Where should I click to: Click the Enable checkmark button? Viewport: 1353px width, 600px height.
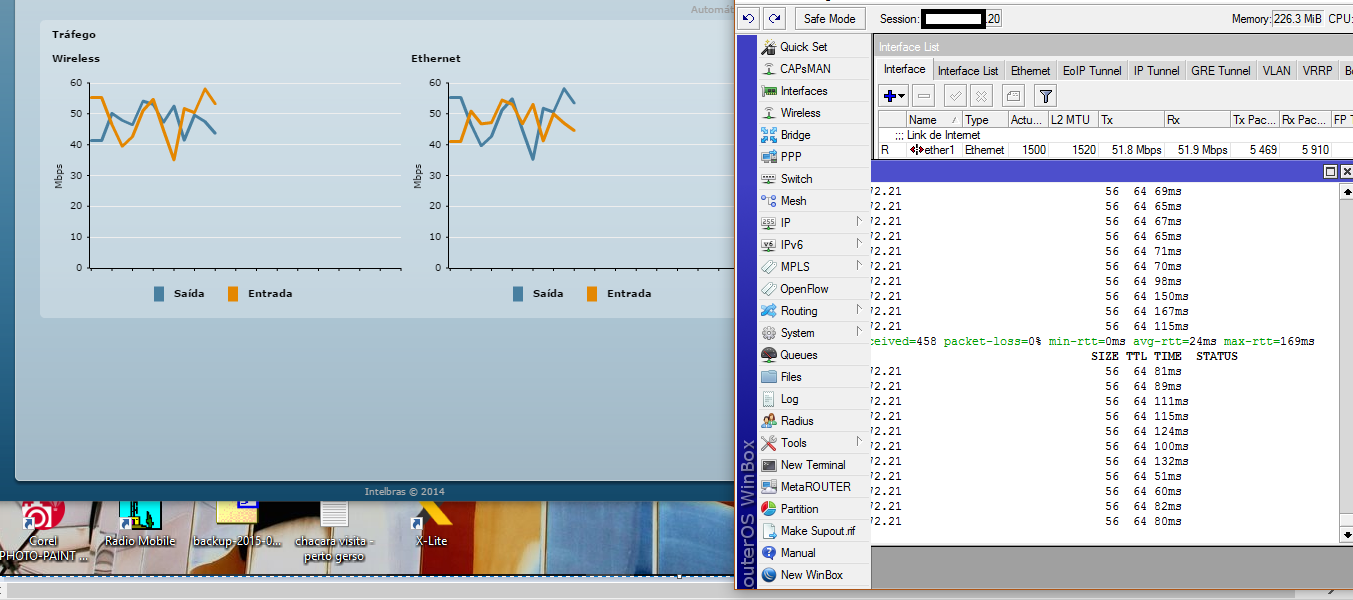955,96
